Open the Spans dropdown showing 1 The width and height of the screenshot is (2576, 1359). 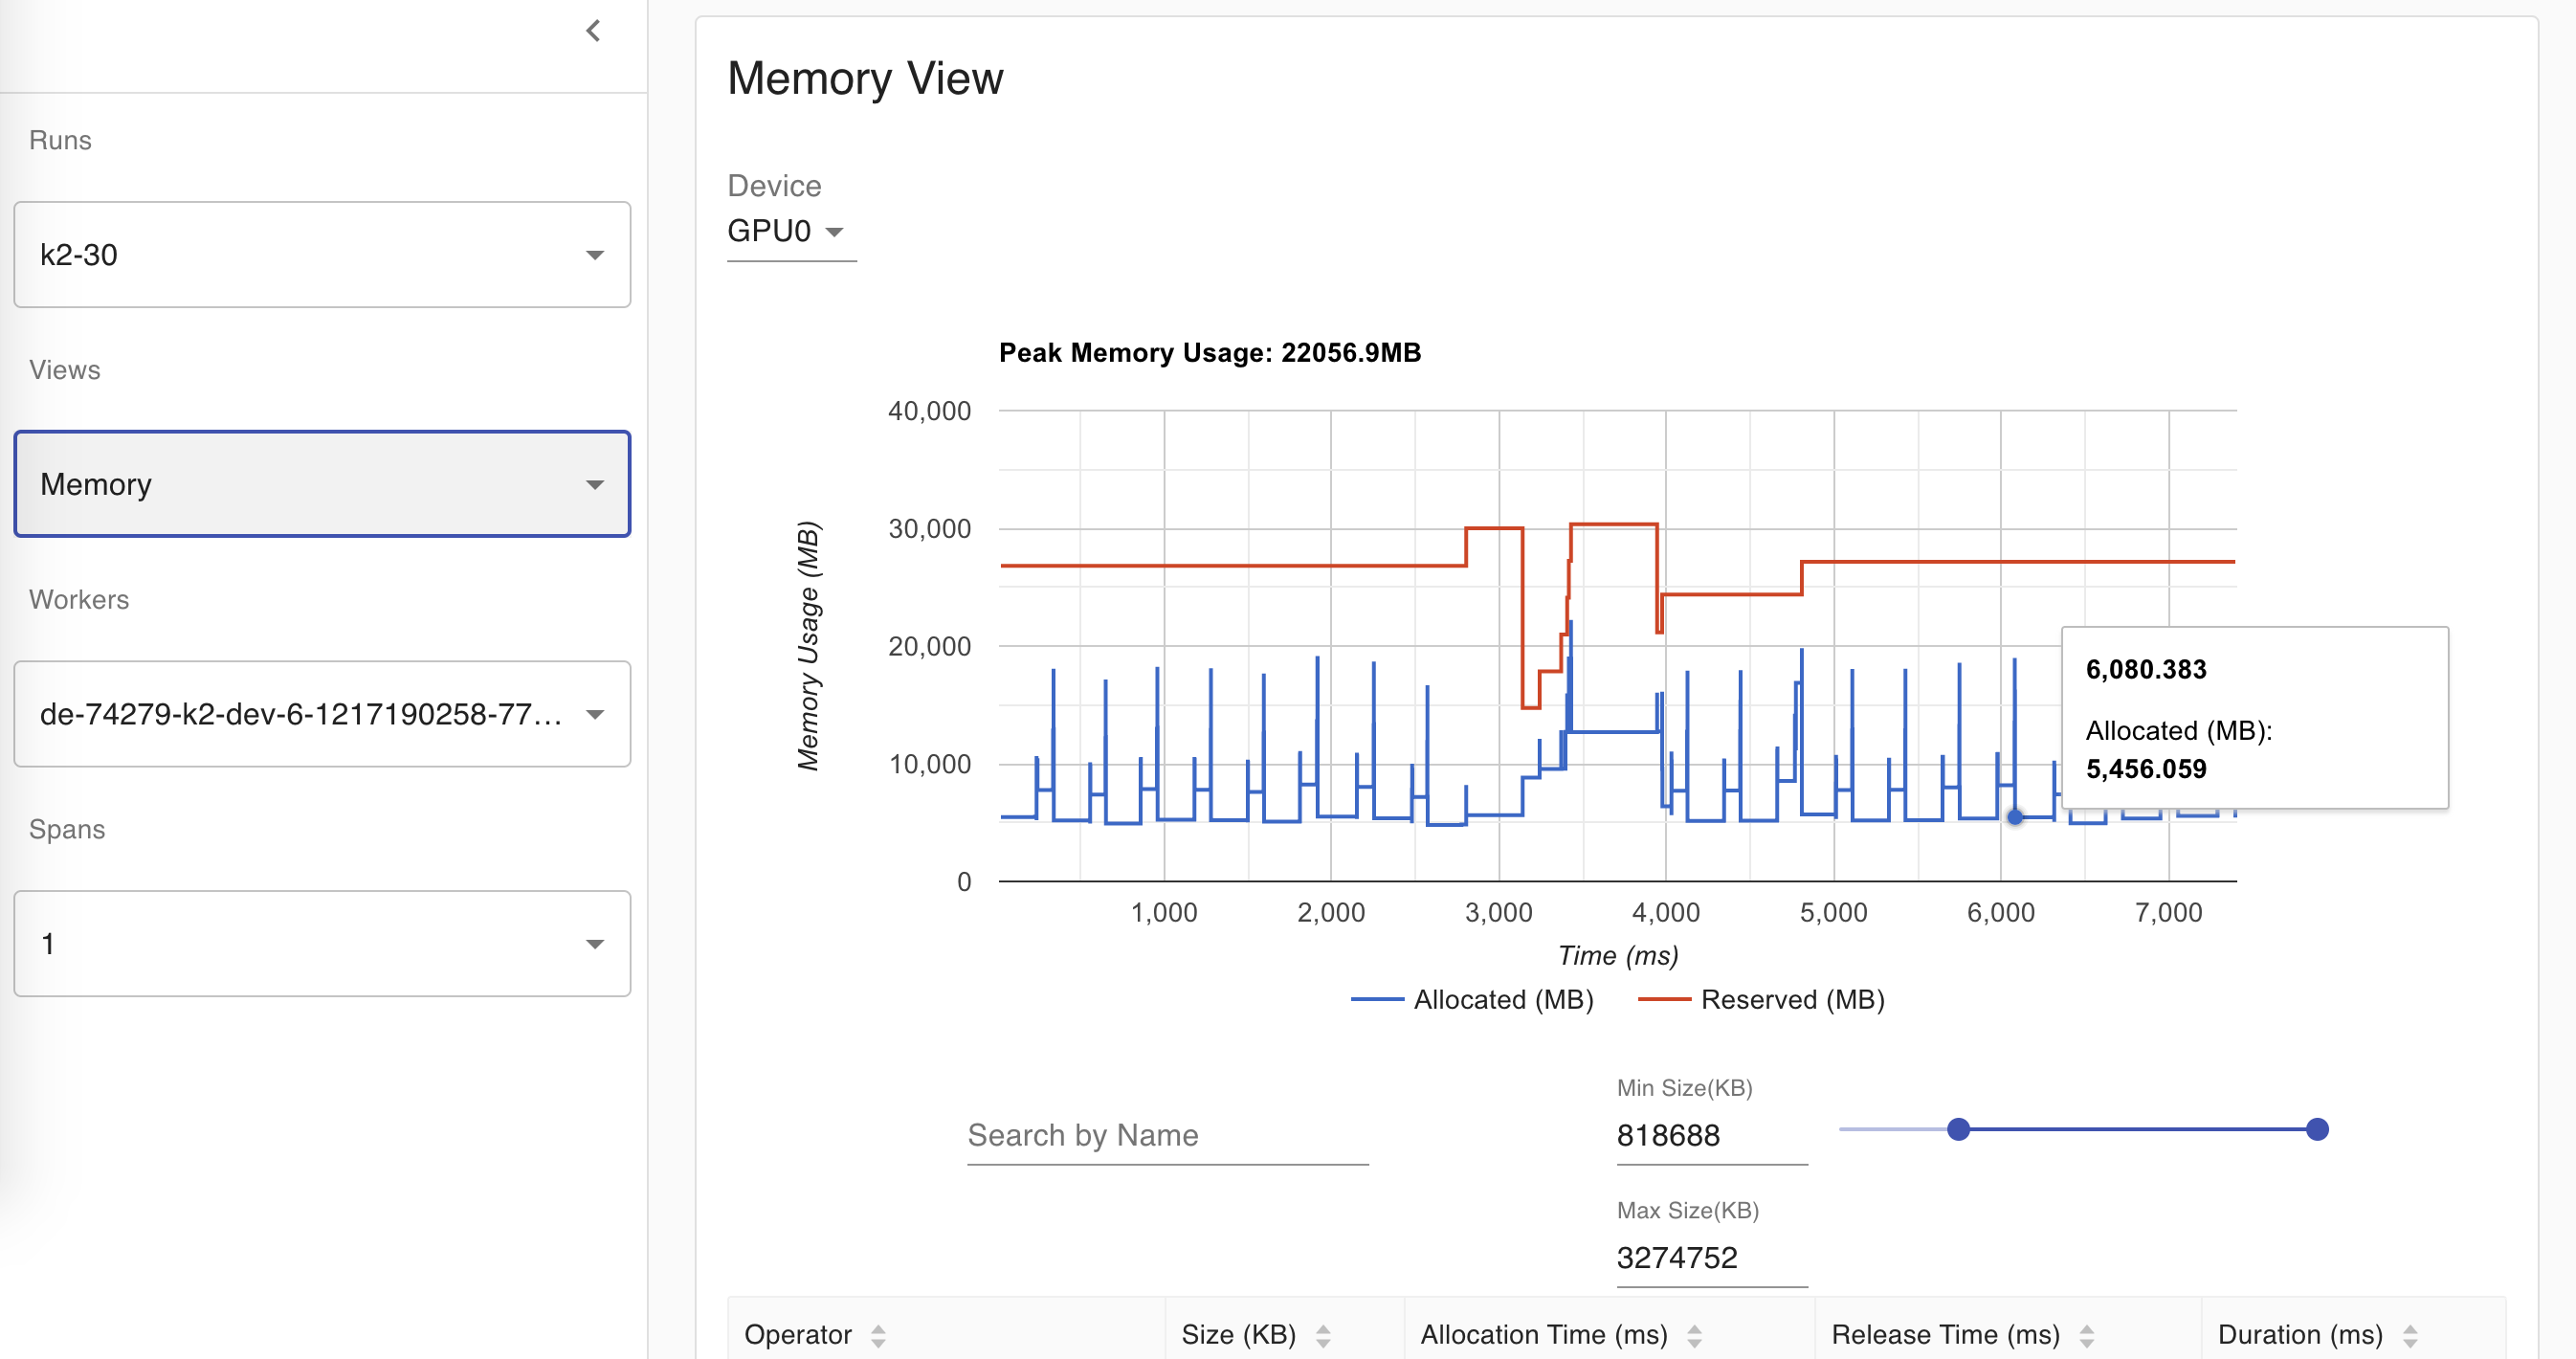click(x=322, y=943)
